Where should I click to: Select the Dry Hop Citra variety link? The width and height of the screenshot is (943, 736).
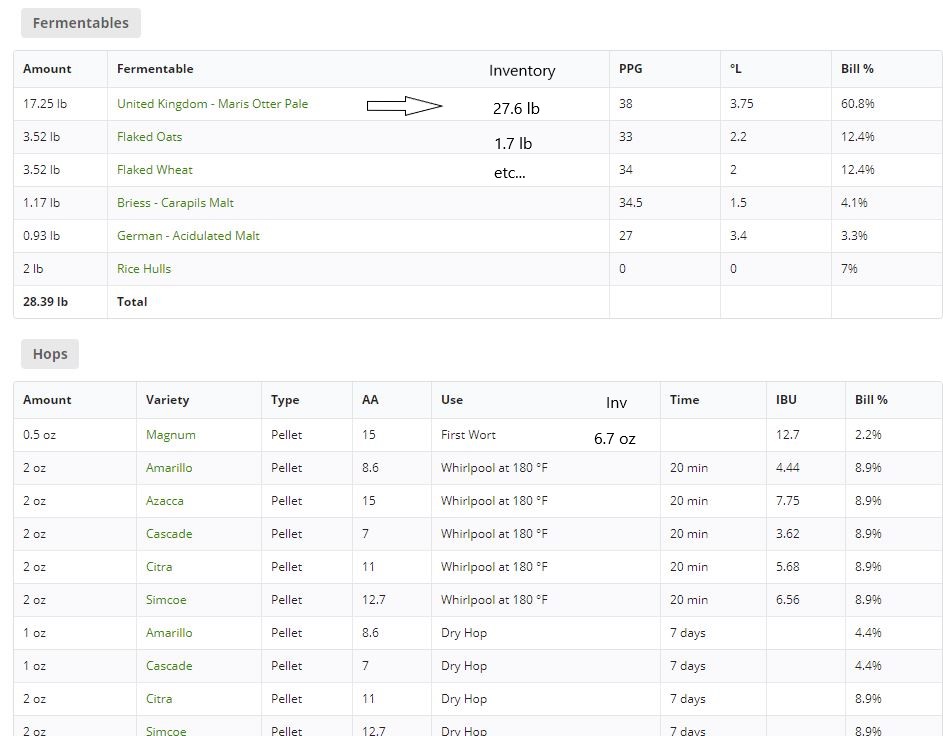pos(159,699)
